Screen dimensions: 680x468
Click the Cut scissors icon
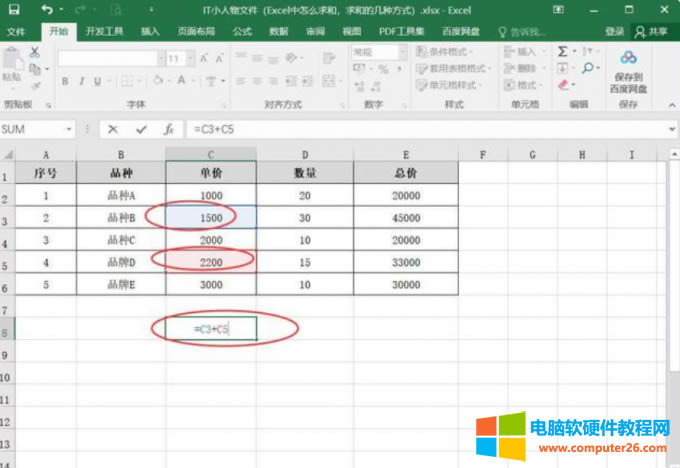pyautogui.click(x=35, y=52)
